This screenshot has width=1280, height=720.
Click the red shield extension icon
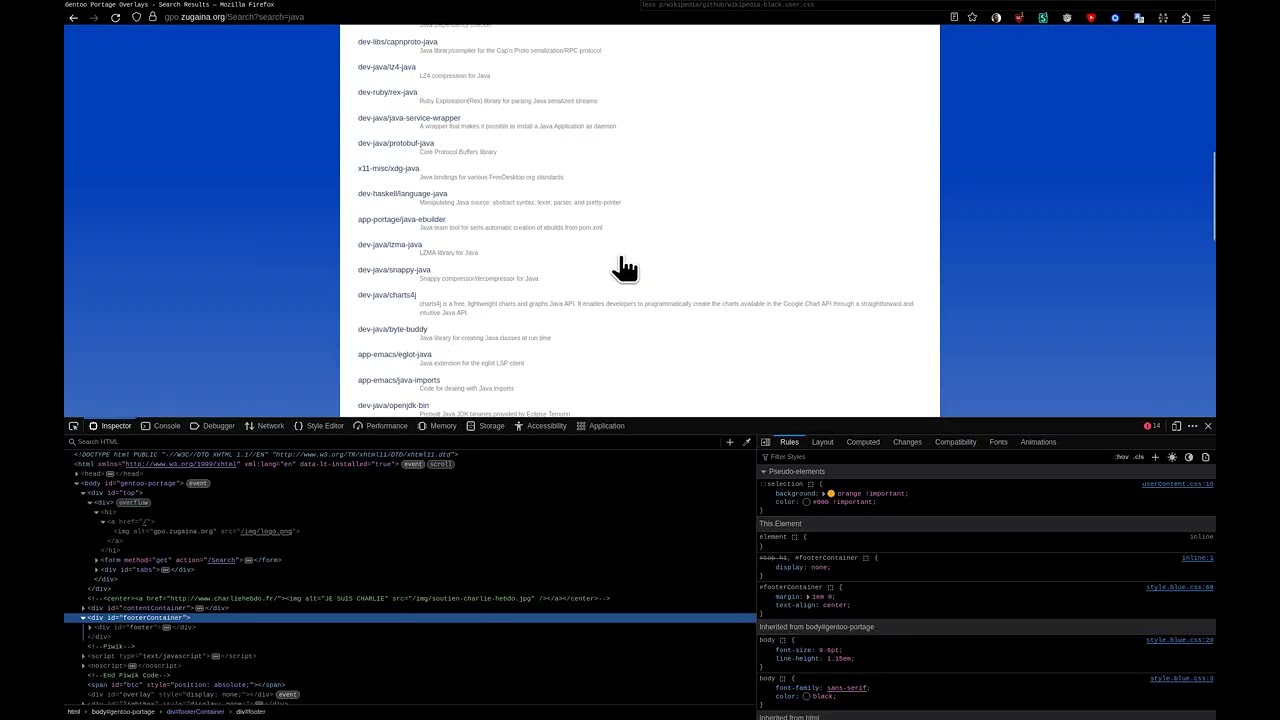point(1019,17)
